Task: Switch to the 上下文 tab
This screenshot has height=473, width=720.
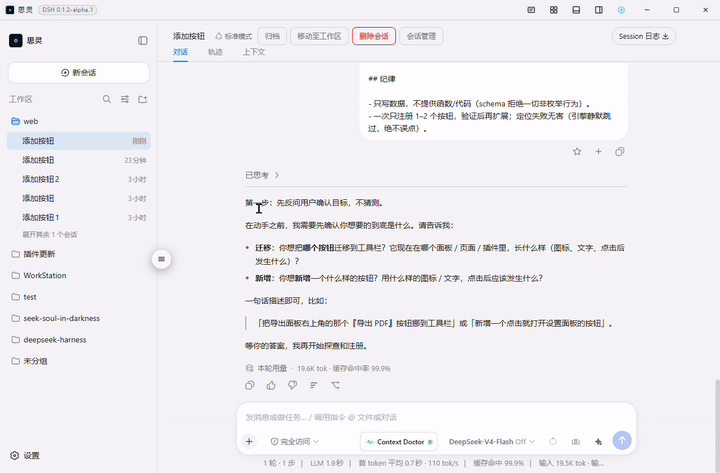Action: click(x=254, y=52)
